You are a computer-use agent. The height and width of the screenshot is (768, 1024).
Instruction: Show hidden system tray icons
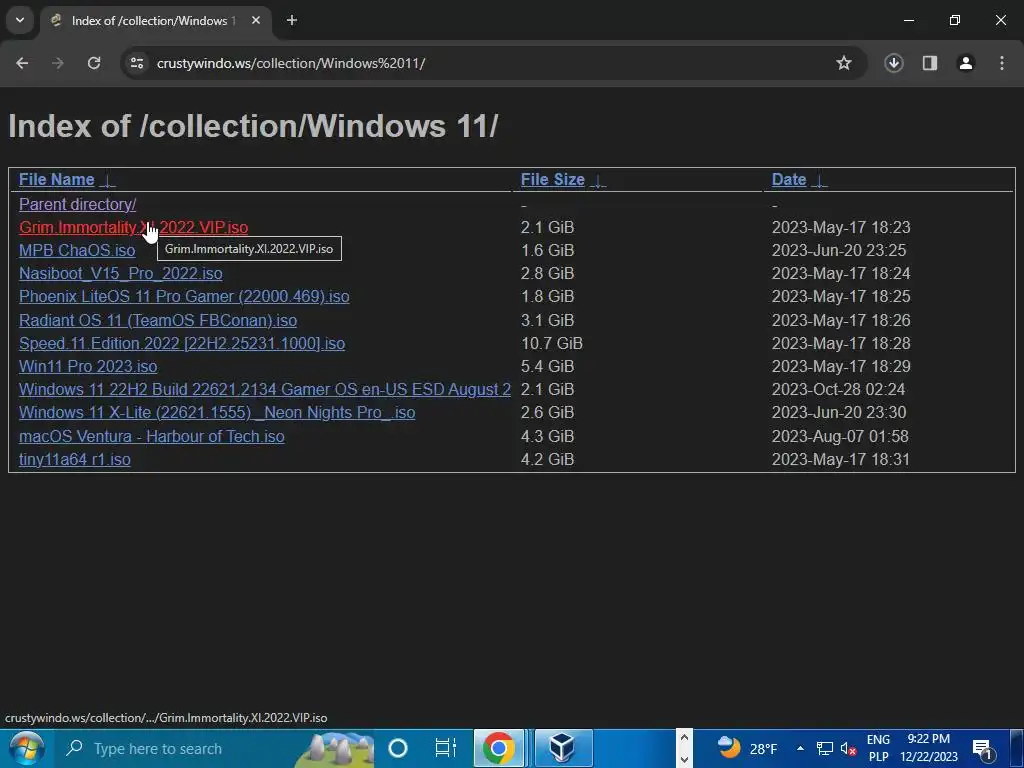pos(800,748)
